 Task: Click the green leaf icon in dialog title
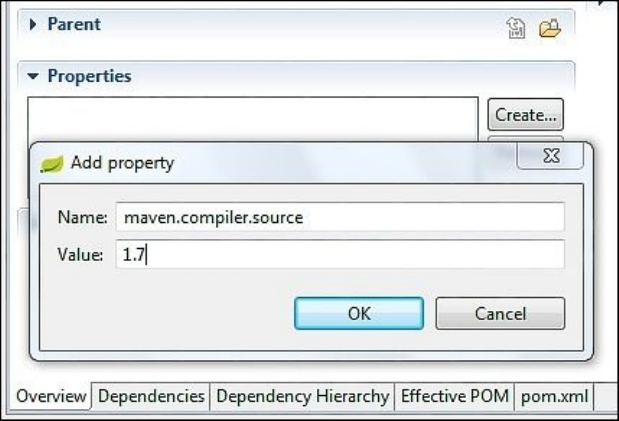(x=51, y=163)
